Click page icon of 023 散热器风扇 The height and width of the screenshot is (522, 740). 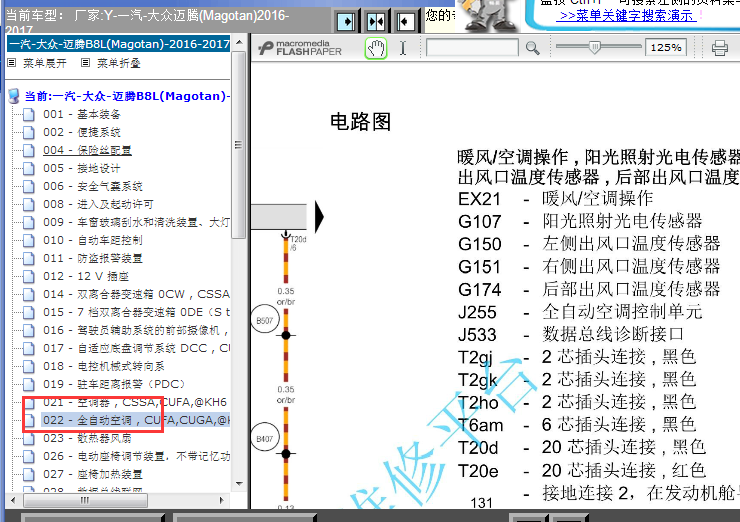tap(29, 438)
